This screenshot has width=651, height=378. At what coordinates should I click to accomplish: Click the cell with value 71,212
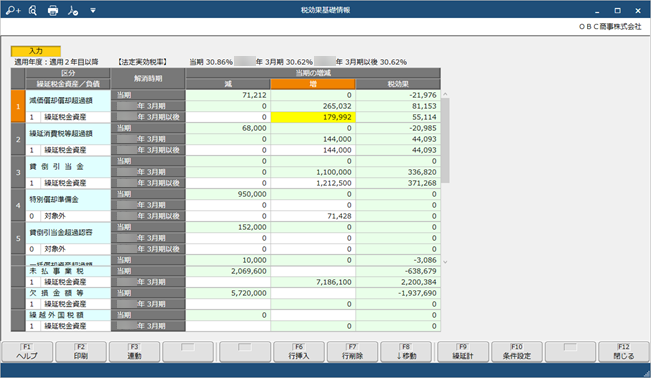coord(228,95)
